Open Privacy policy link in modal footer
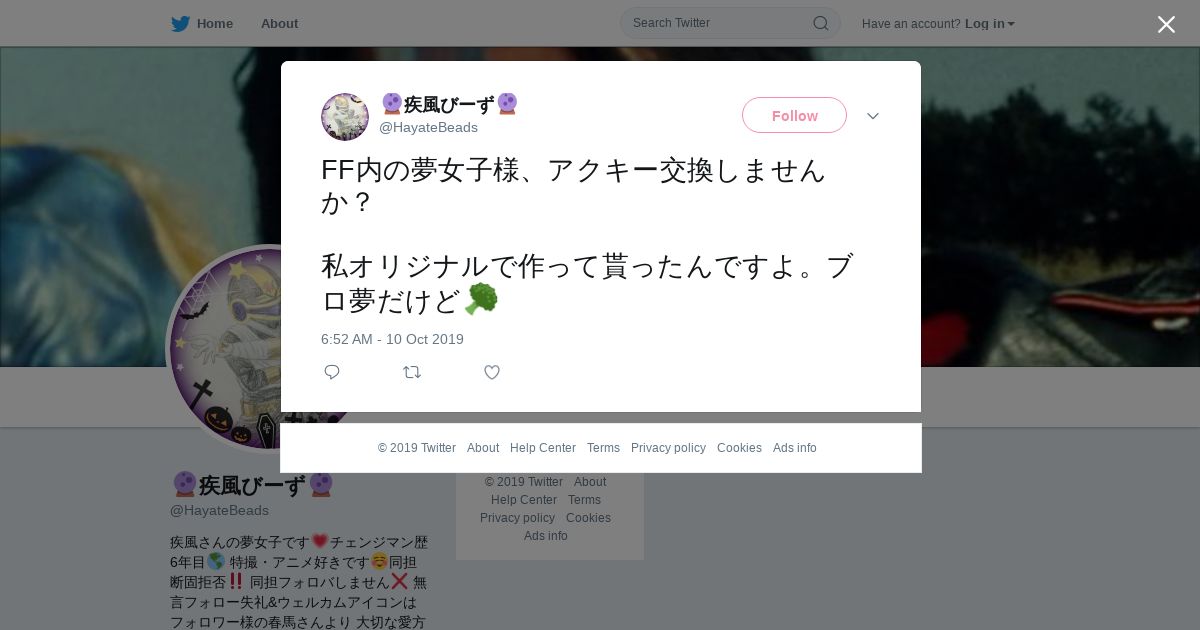Screen dimensions: 1200x630 point(668,448)
